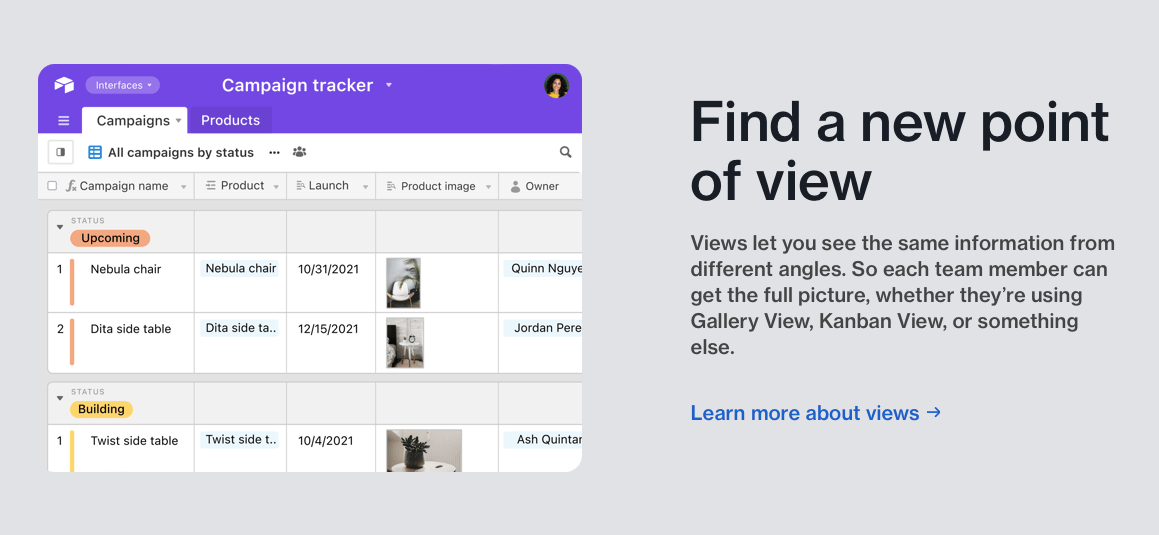Switch to the Campaigns tab

(x=133, y=120)
